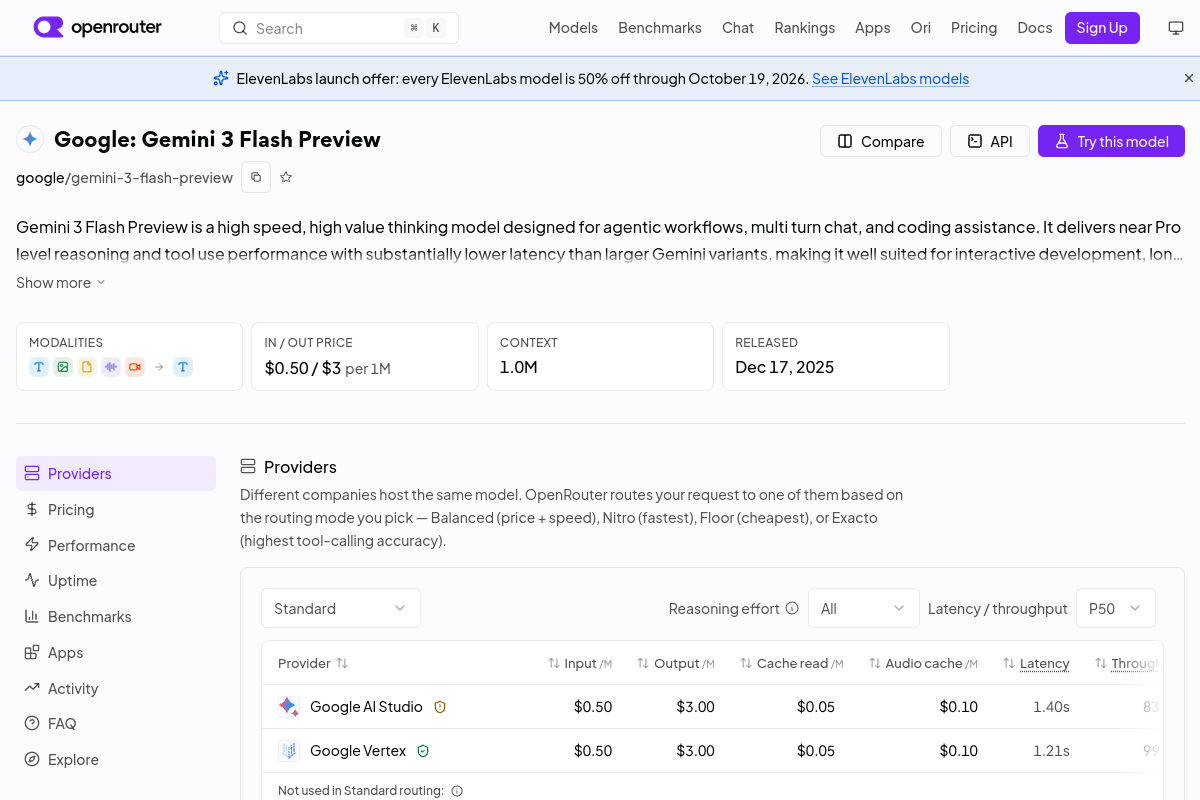Click the audio modality icon
Viewport: 1200px width, 800px height.
[x=111, y=367]
